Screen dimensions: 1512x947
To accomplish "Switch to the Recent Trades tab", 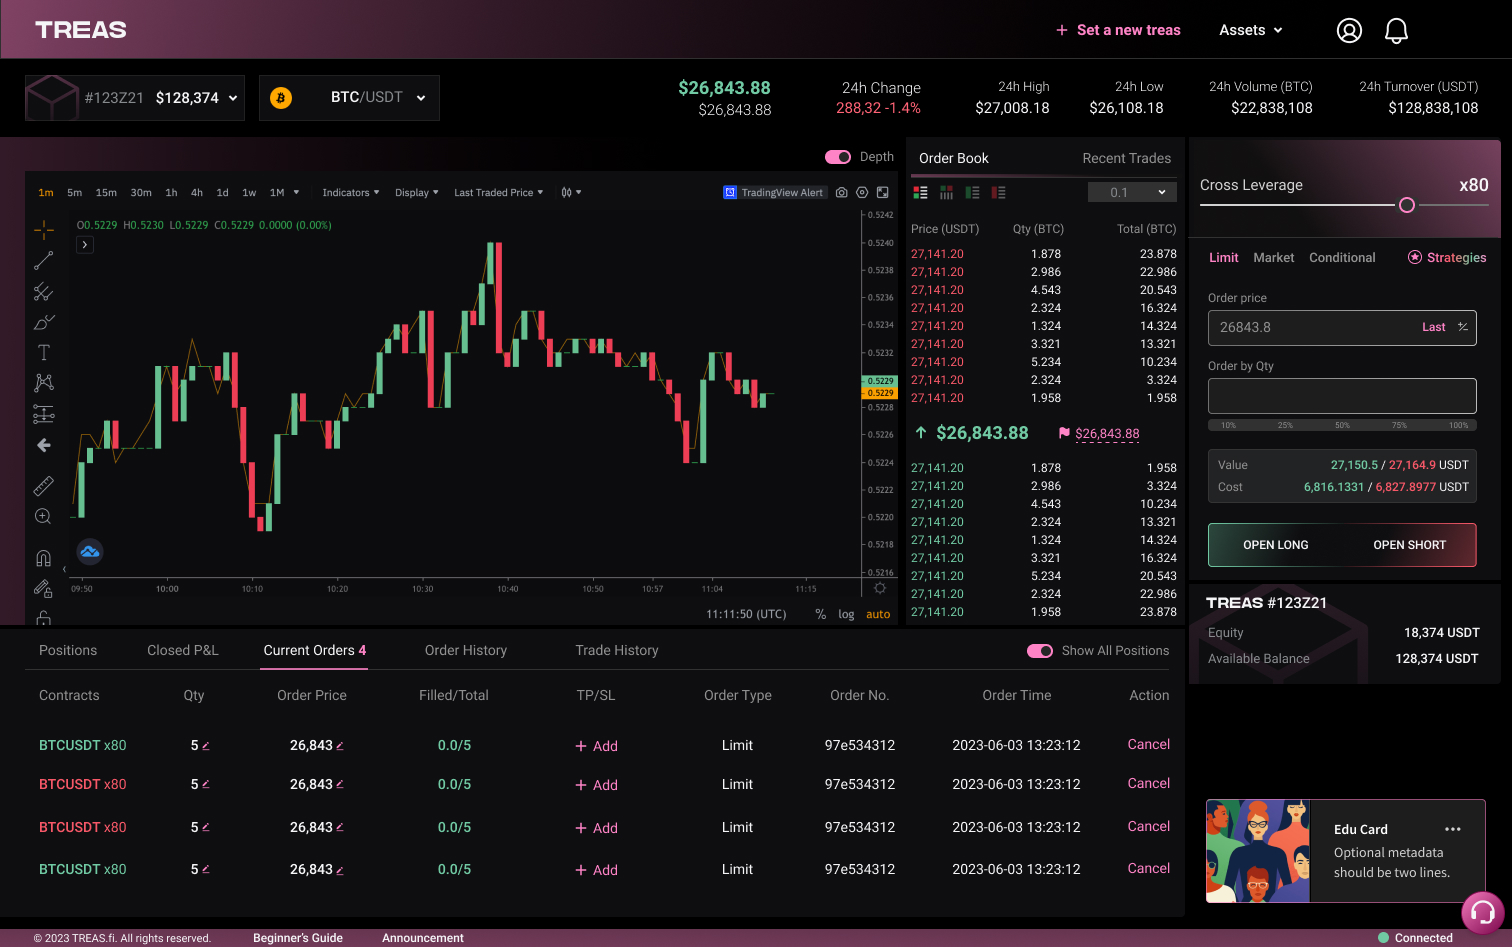I will (1126, 158).
